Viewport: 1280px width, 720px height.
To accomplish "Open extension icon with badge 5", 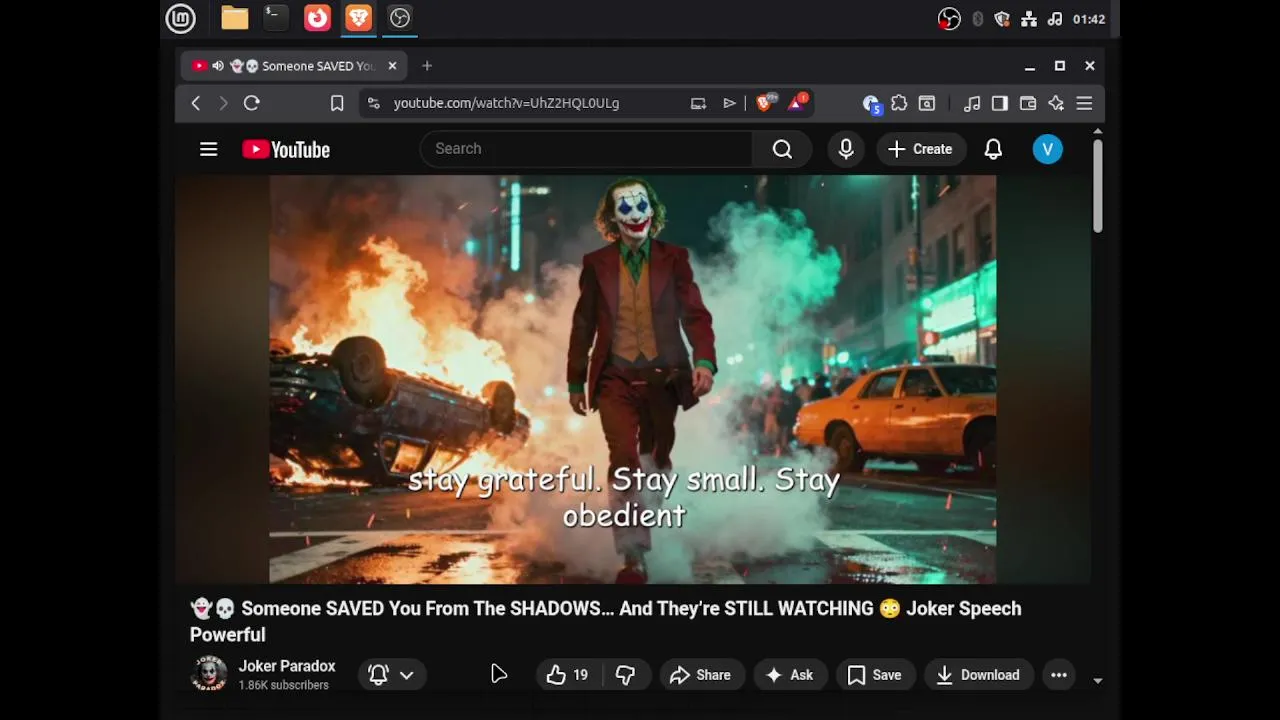I will 871,103.
